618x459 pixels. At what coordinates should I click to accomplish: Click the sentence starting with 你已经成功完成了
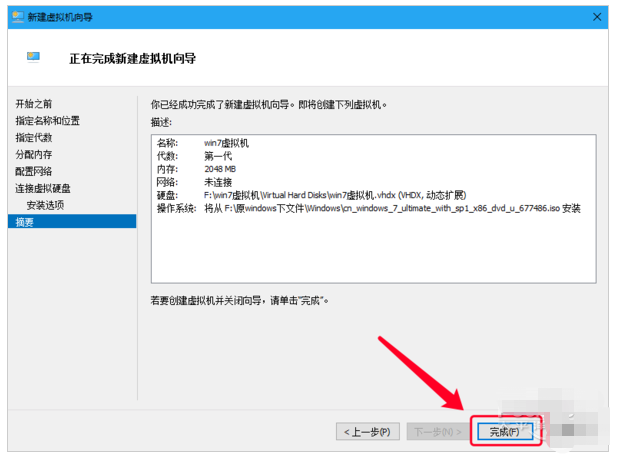coord(269,104)
